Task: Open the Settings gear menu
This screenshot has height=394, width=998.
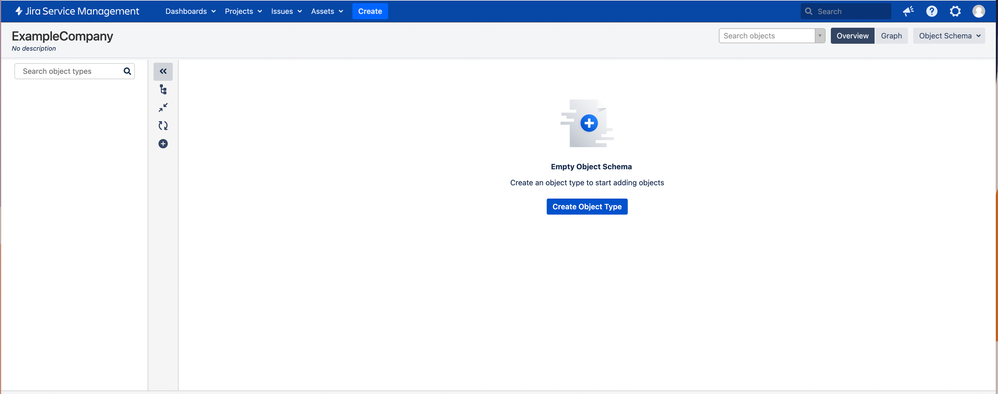Action: (955, 11)
